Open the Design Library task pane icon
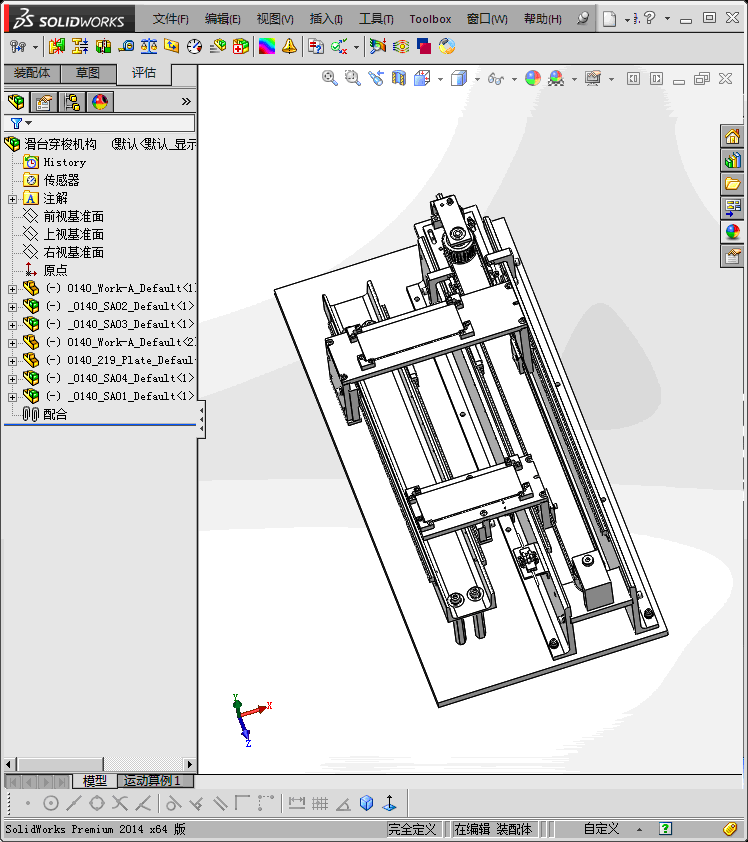This screenshot has width=748, height=842. click(x=732, y=160)
